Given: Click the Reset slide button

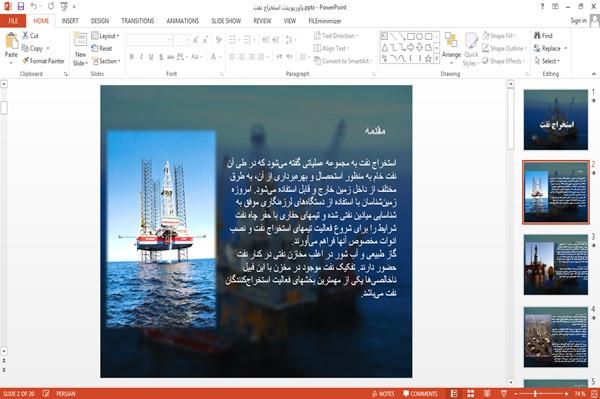Looking at the screenshot, I should [x=102, y=48].
